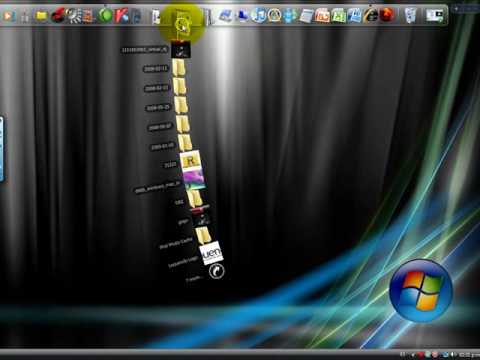Screen dimensions: 480x360
Task: Open the blue laptop icon in the dock
Action: click(x=226, y=16)
